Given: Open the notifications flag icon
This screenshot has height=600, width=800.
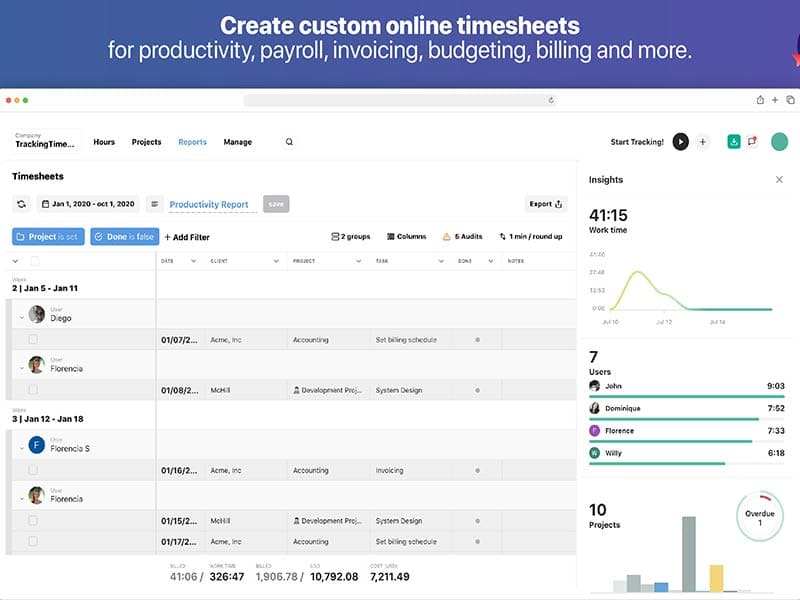Looking at the screenshot, I should [x=752, y=142].
